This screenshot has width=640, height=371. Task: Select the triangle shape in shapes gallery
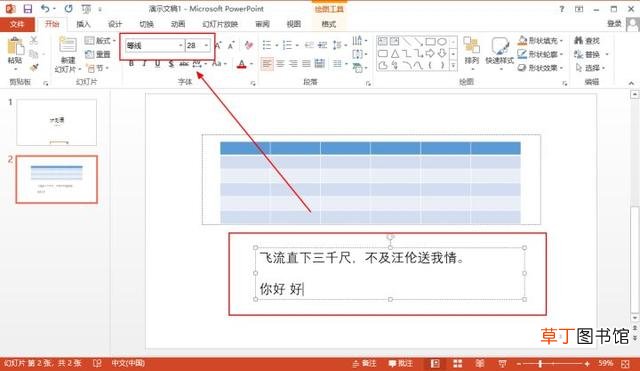tap(395, 53)
